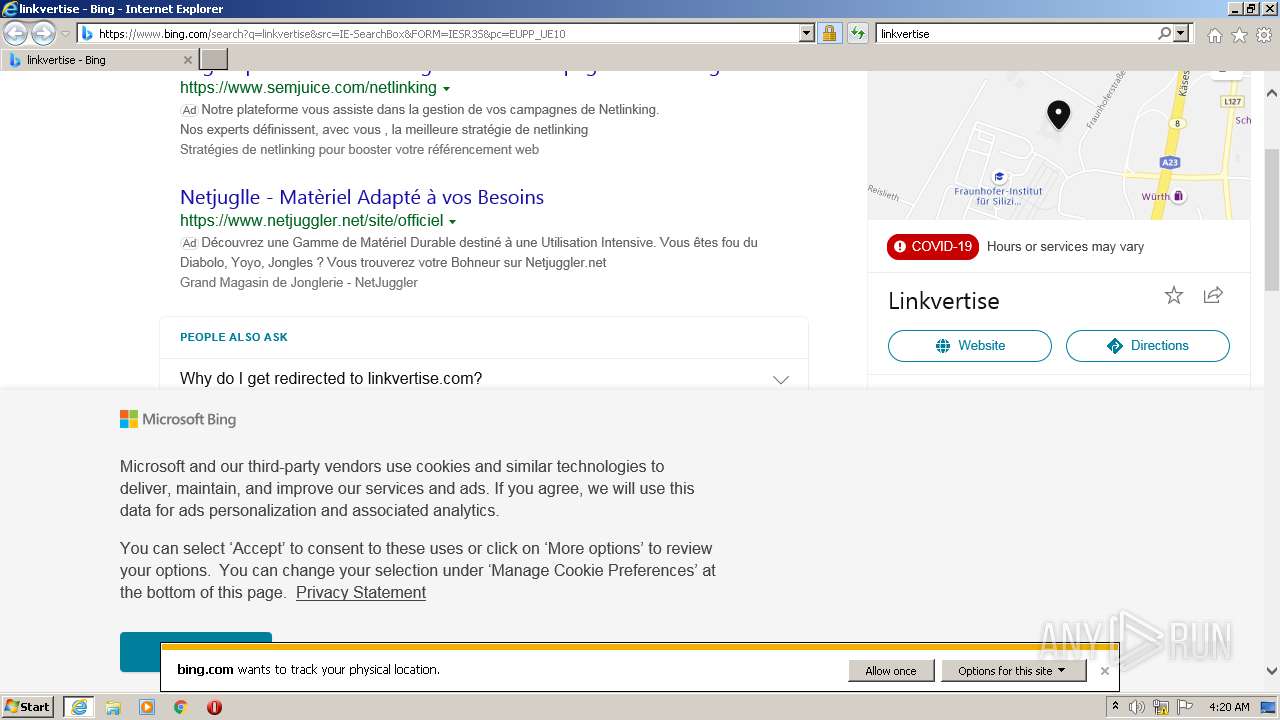Open 'Options for this site' dropdown
Image resolution: width=1280 pixels, height=720 pixels.
[1013, 671]
